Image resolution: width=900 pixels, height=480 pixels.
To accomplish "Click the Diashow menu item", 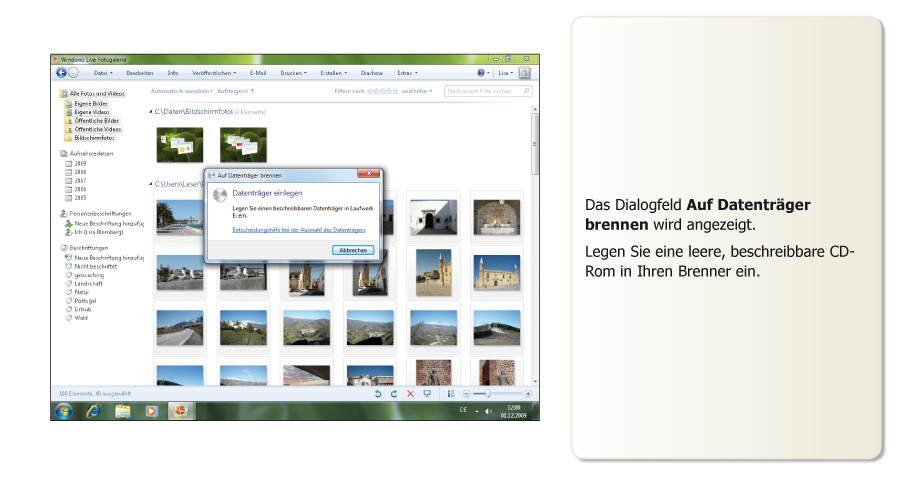I will (x=372, y=73).
